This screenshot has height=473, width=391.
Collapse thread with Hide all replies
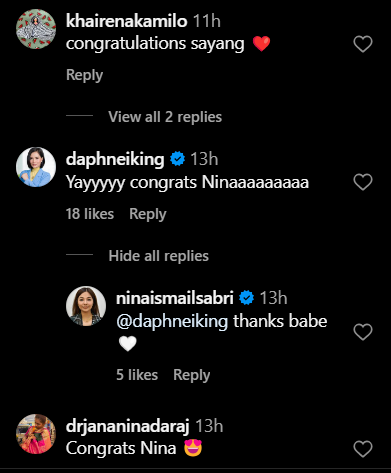pos(158,256)
